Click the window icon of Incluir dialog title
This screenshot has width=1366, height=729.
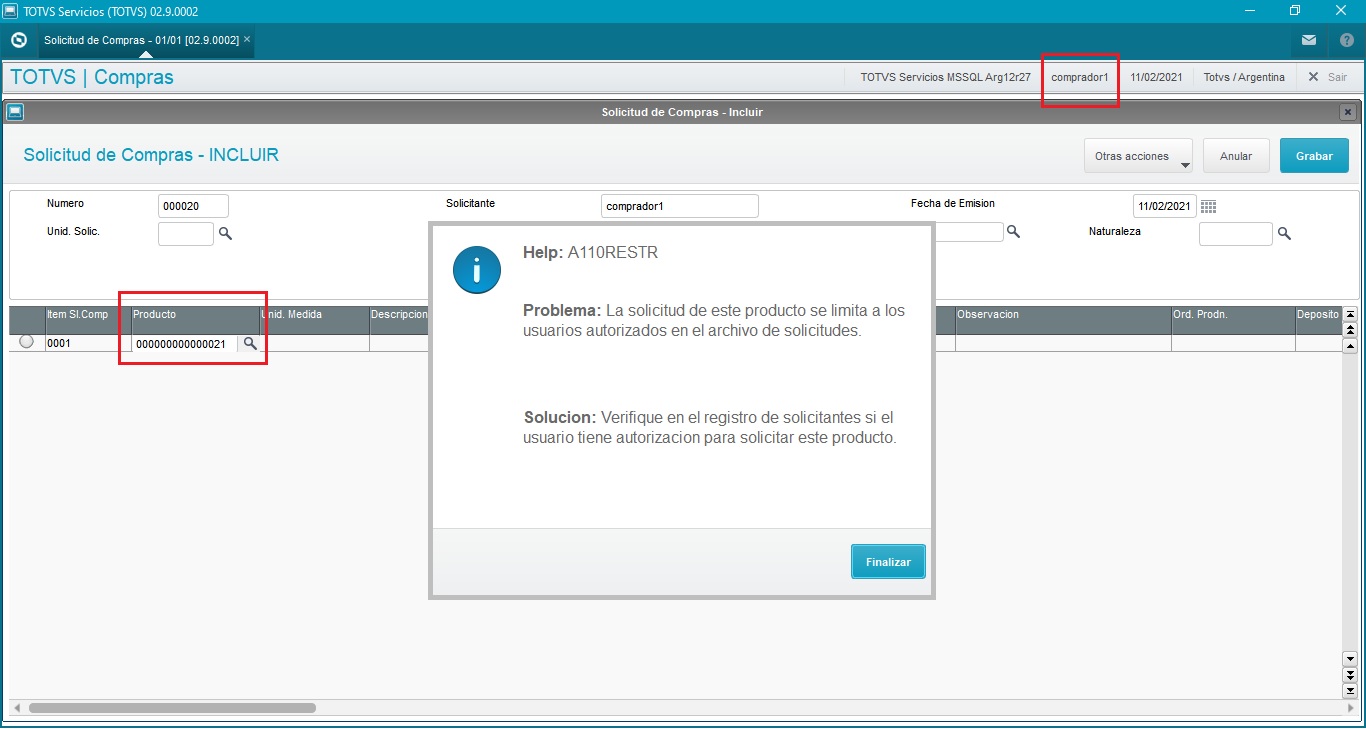coord(15,112)
